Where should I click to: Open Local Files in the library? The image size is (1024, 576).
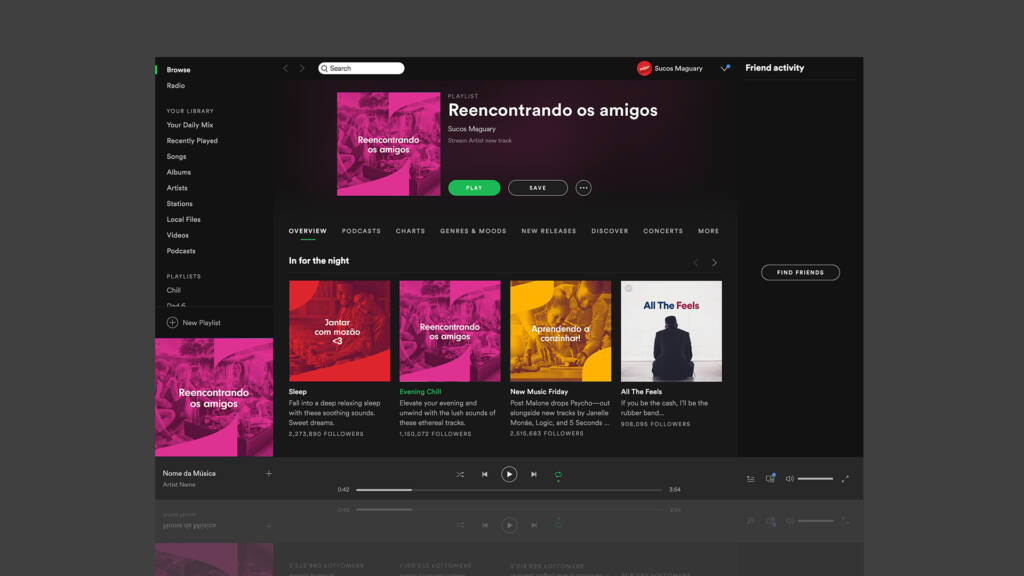click(184, 219)
